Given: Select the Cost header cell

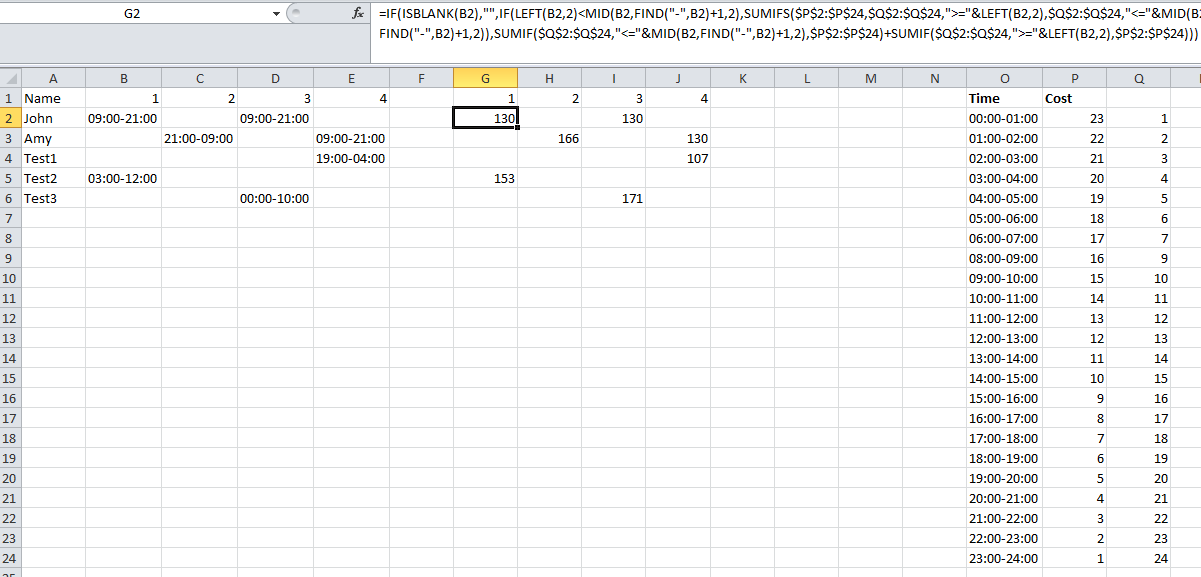Looking at the screenshot, I should [1074, 98].
